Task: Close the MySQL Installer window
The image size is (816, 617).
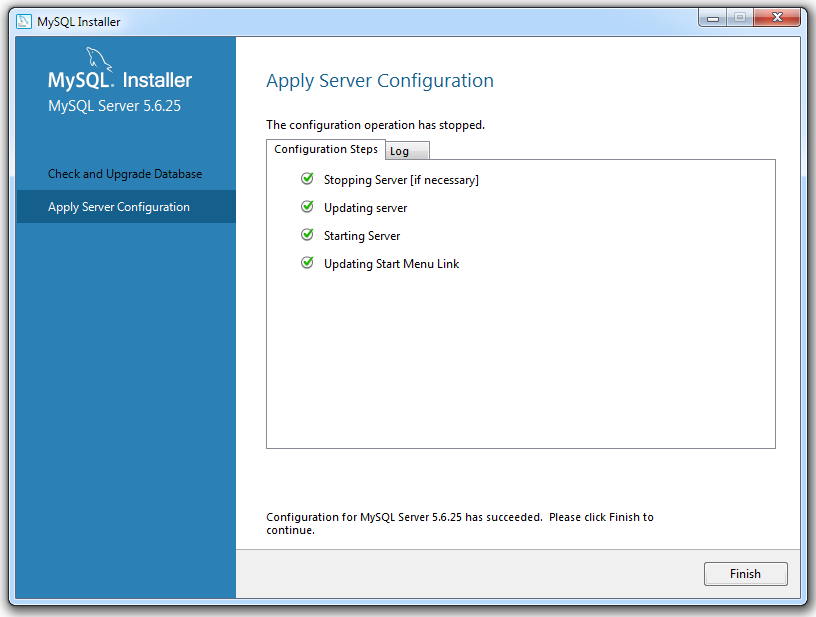Action: 776,18
